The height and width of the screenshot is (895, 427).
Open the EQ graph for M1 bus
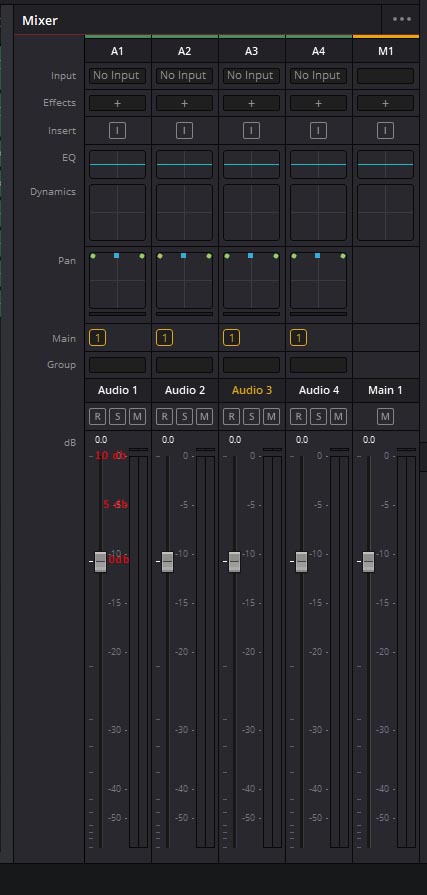385,164
